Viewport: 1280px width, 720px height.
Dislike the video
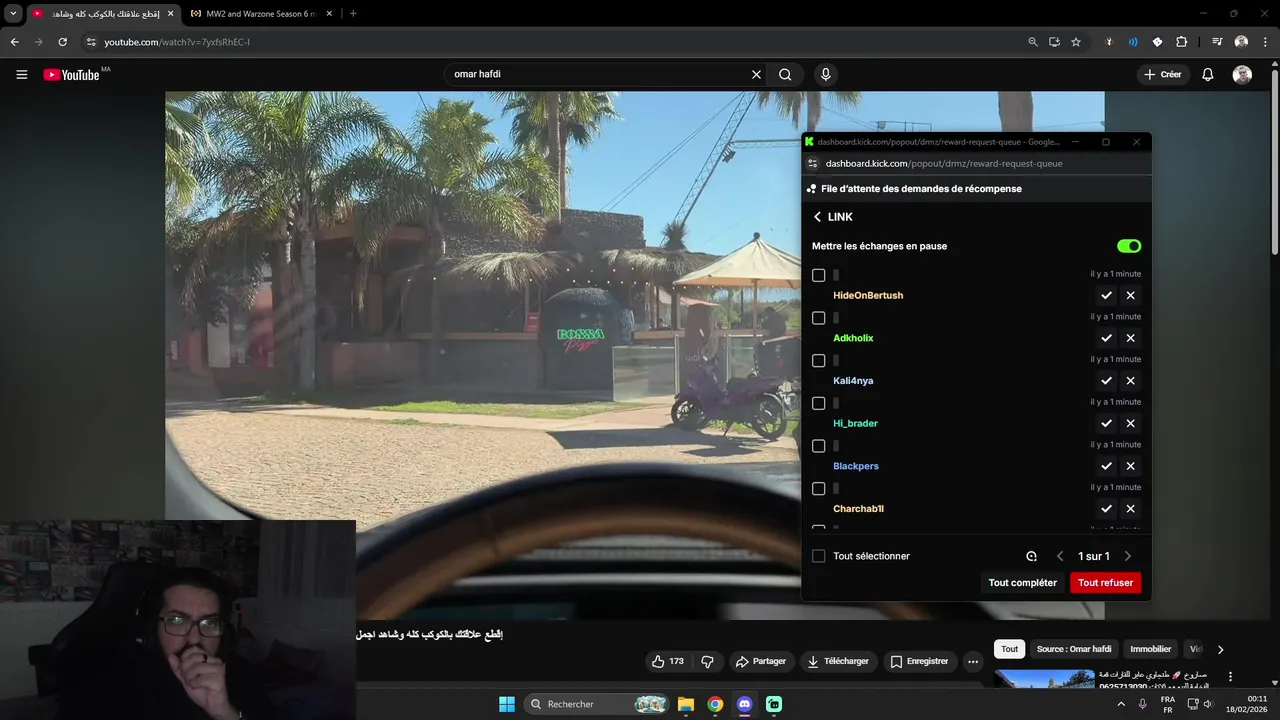tap(708, 661)
